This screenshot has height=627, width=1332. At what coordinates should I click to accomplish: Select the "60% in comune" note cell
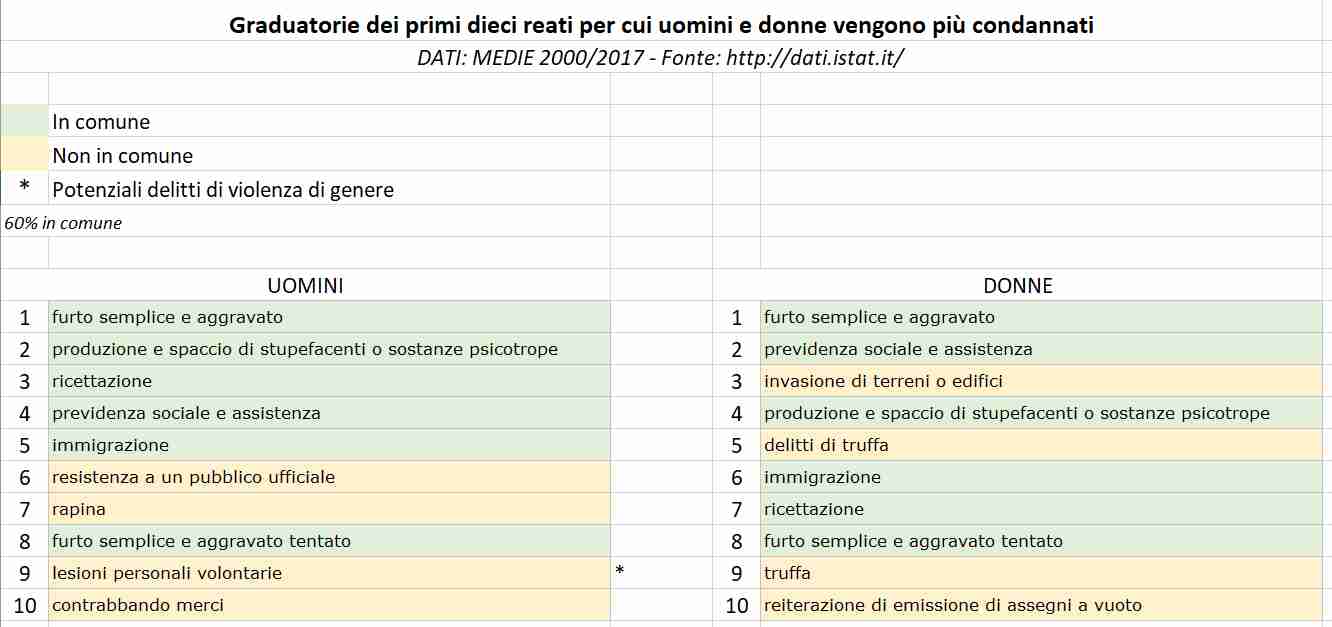pyautogui.click(x=63, y=223)
